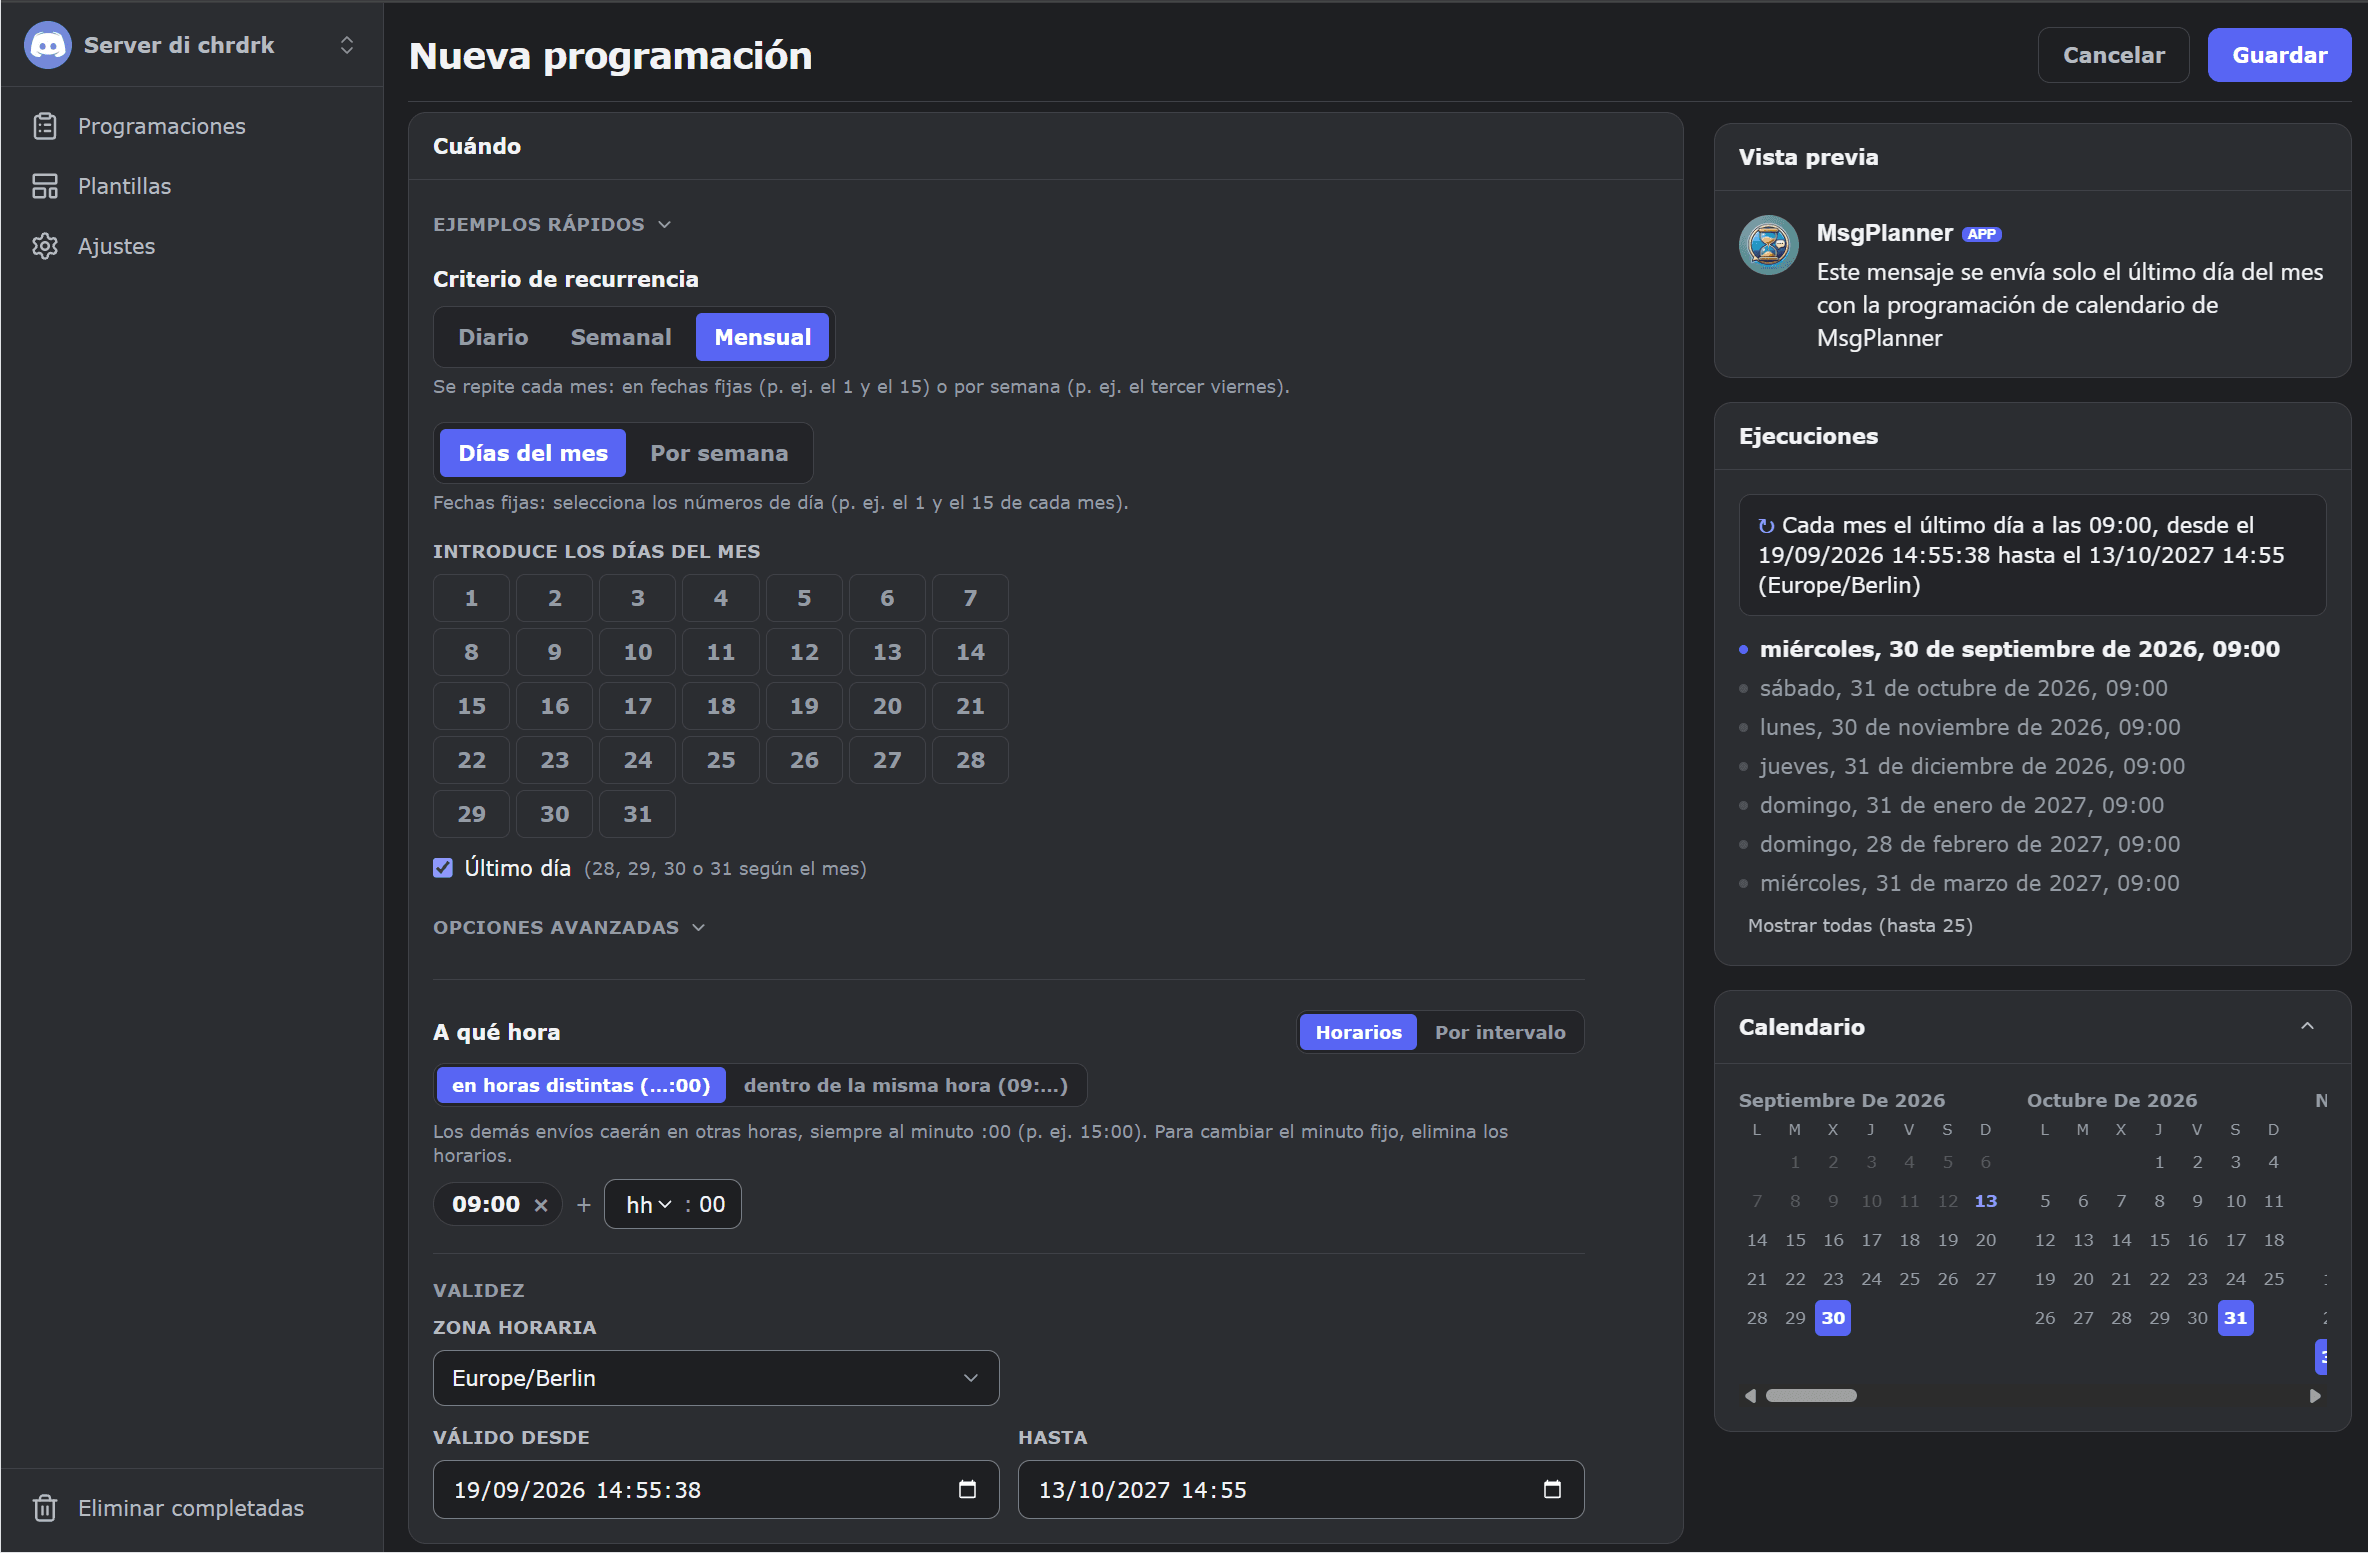Viewport: 2368px width, 1553px height.
Task: Toggle day 10 in the month grid
Action: pos(637,652)
